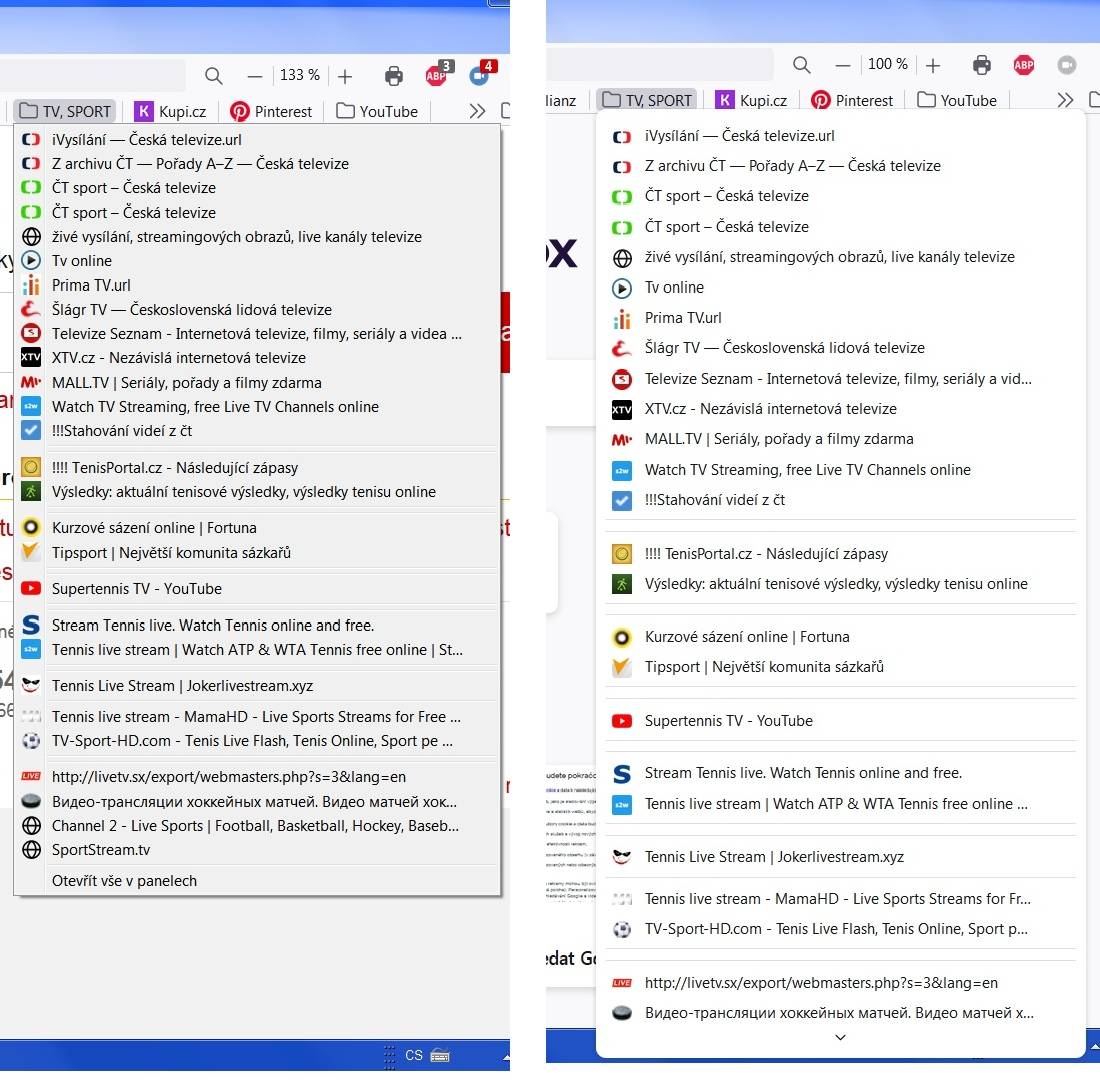
Task: Open Kupi.cz bookmark in left window
Action: point(170,111)
